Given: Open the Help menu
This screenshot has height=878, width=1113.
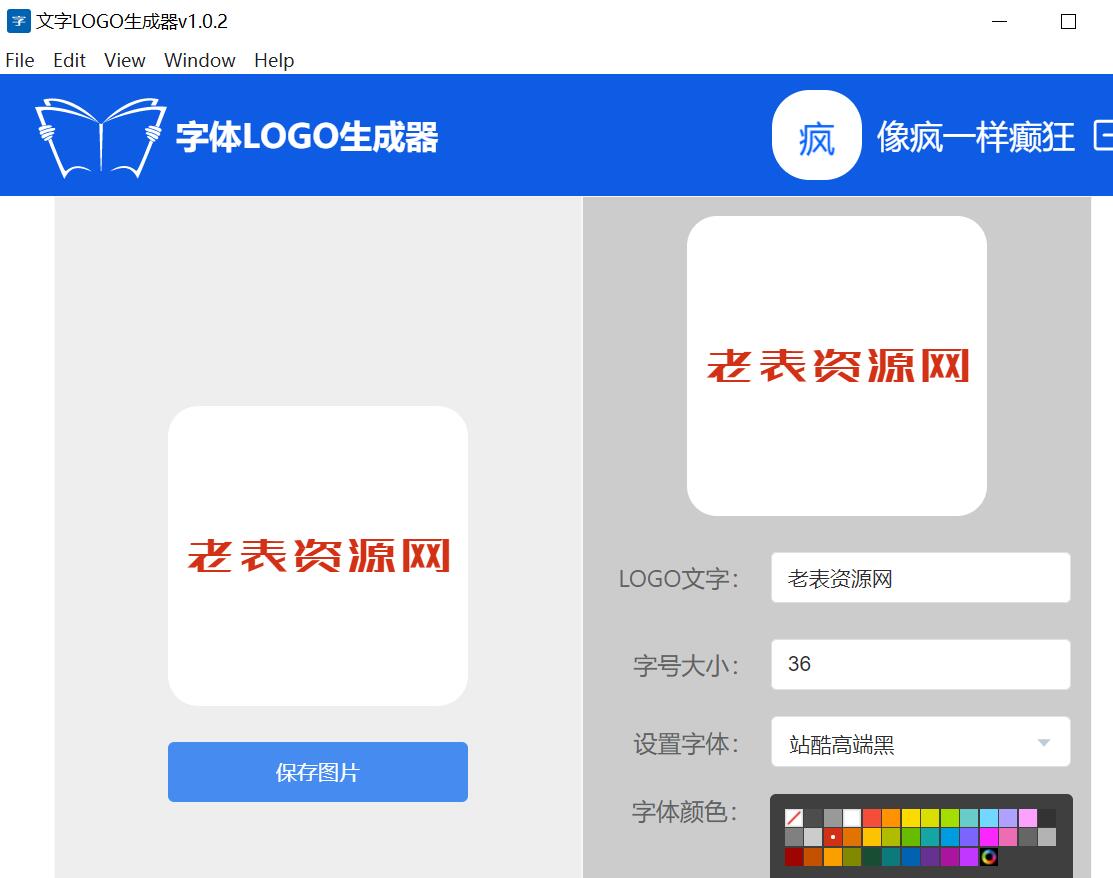Looking at the screenshot, I should (x=274, y=60).
